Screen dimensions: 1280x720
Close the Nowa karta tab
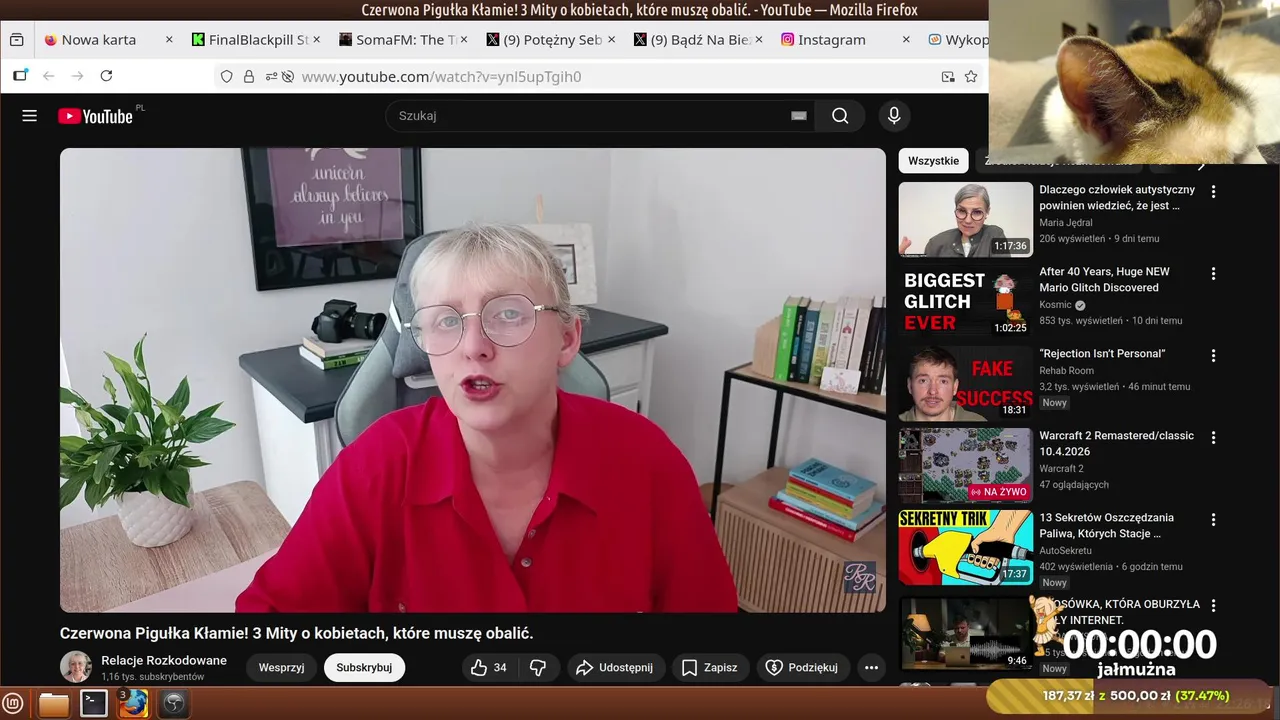[x=169, y=40]
